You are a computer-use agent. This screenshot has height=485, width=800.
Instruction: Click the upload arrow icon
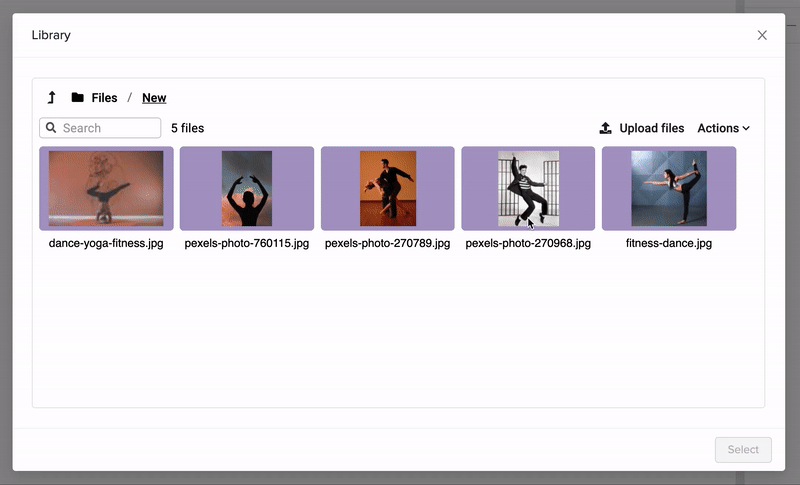pos(605,128)
